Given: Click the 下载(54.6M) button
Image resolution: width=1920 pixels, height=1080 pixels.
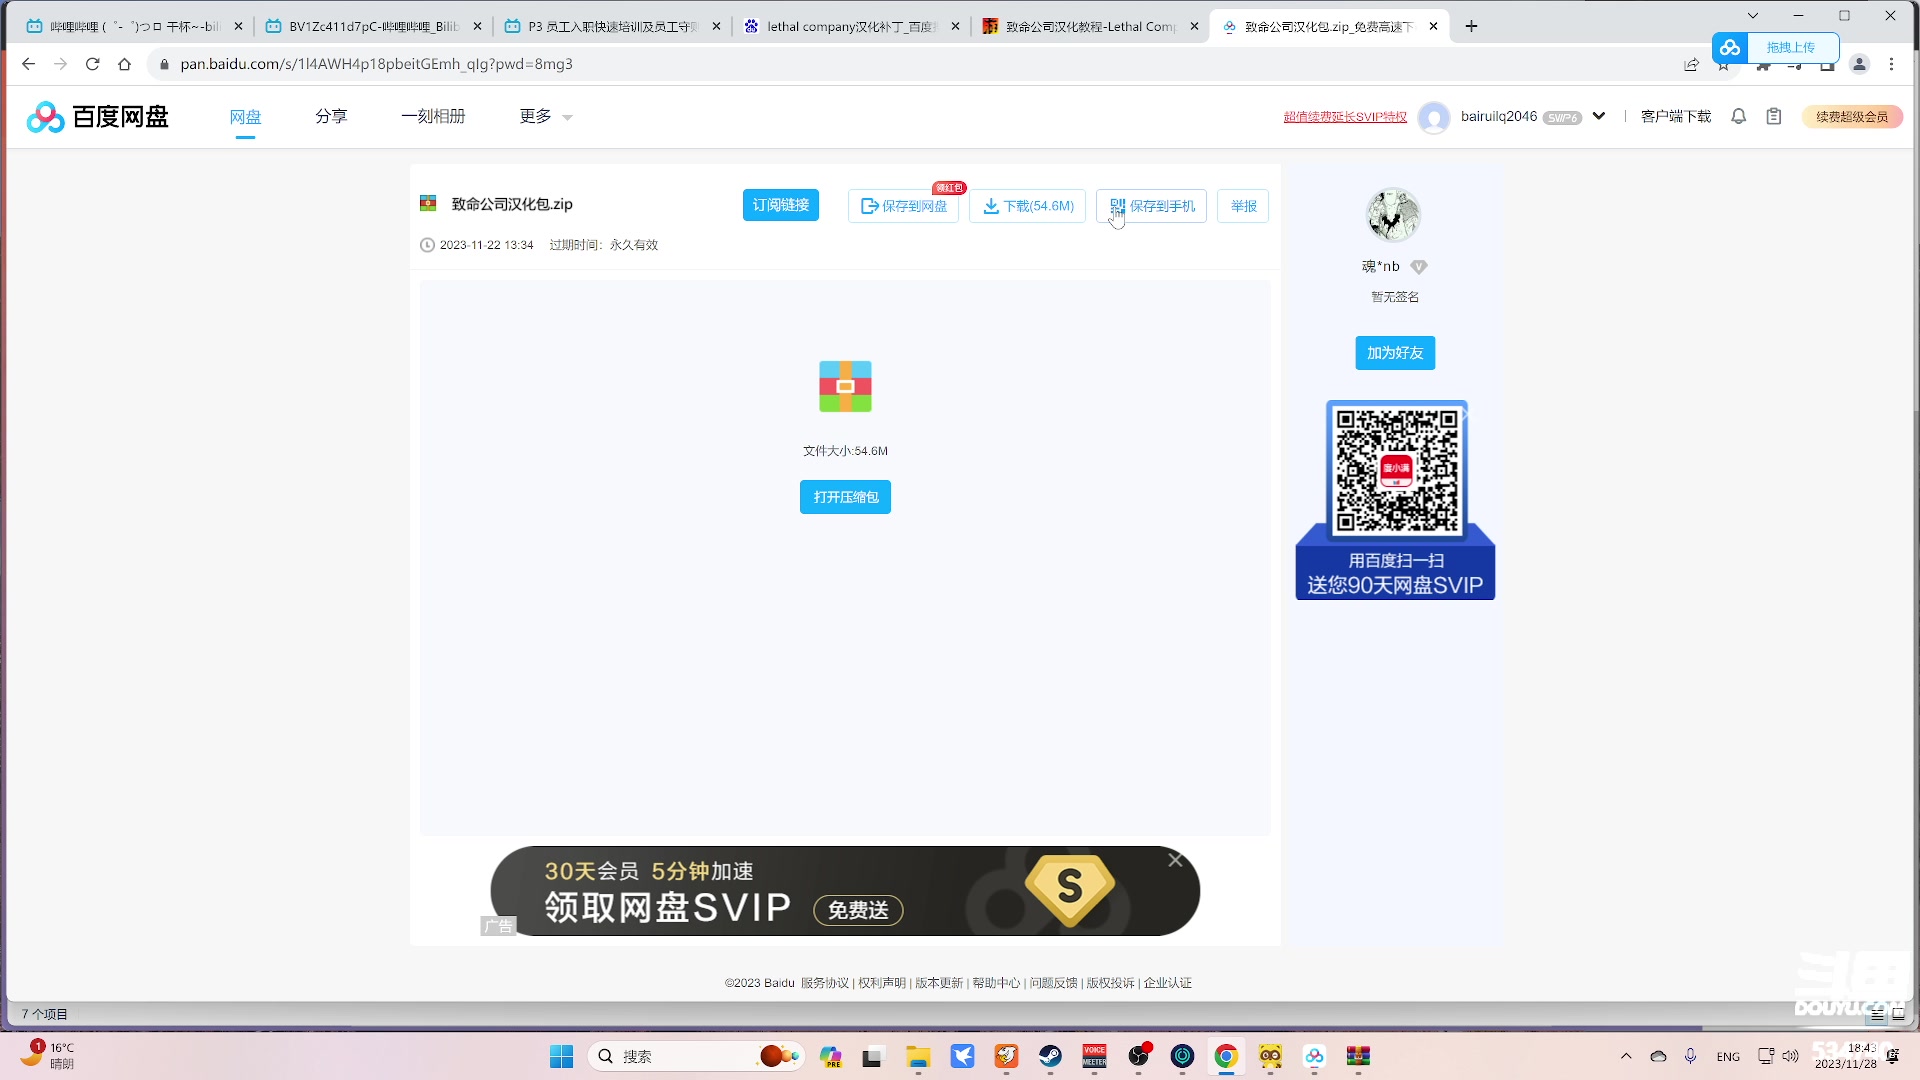Looking at the screenshot, I should (1028, 206).
